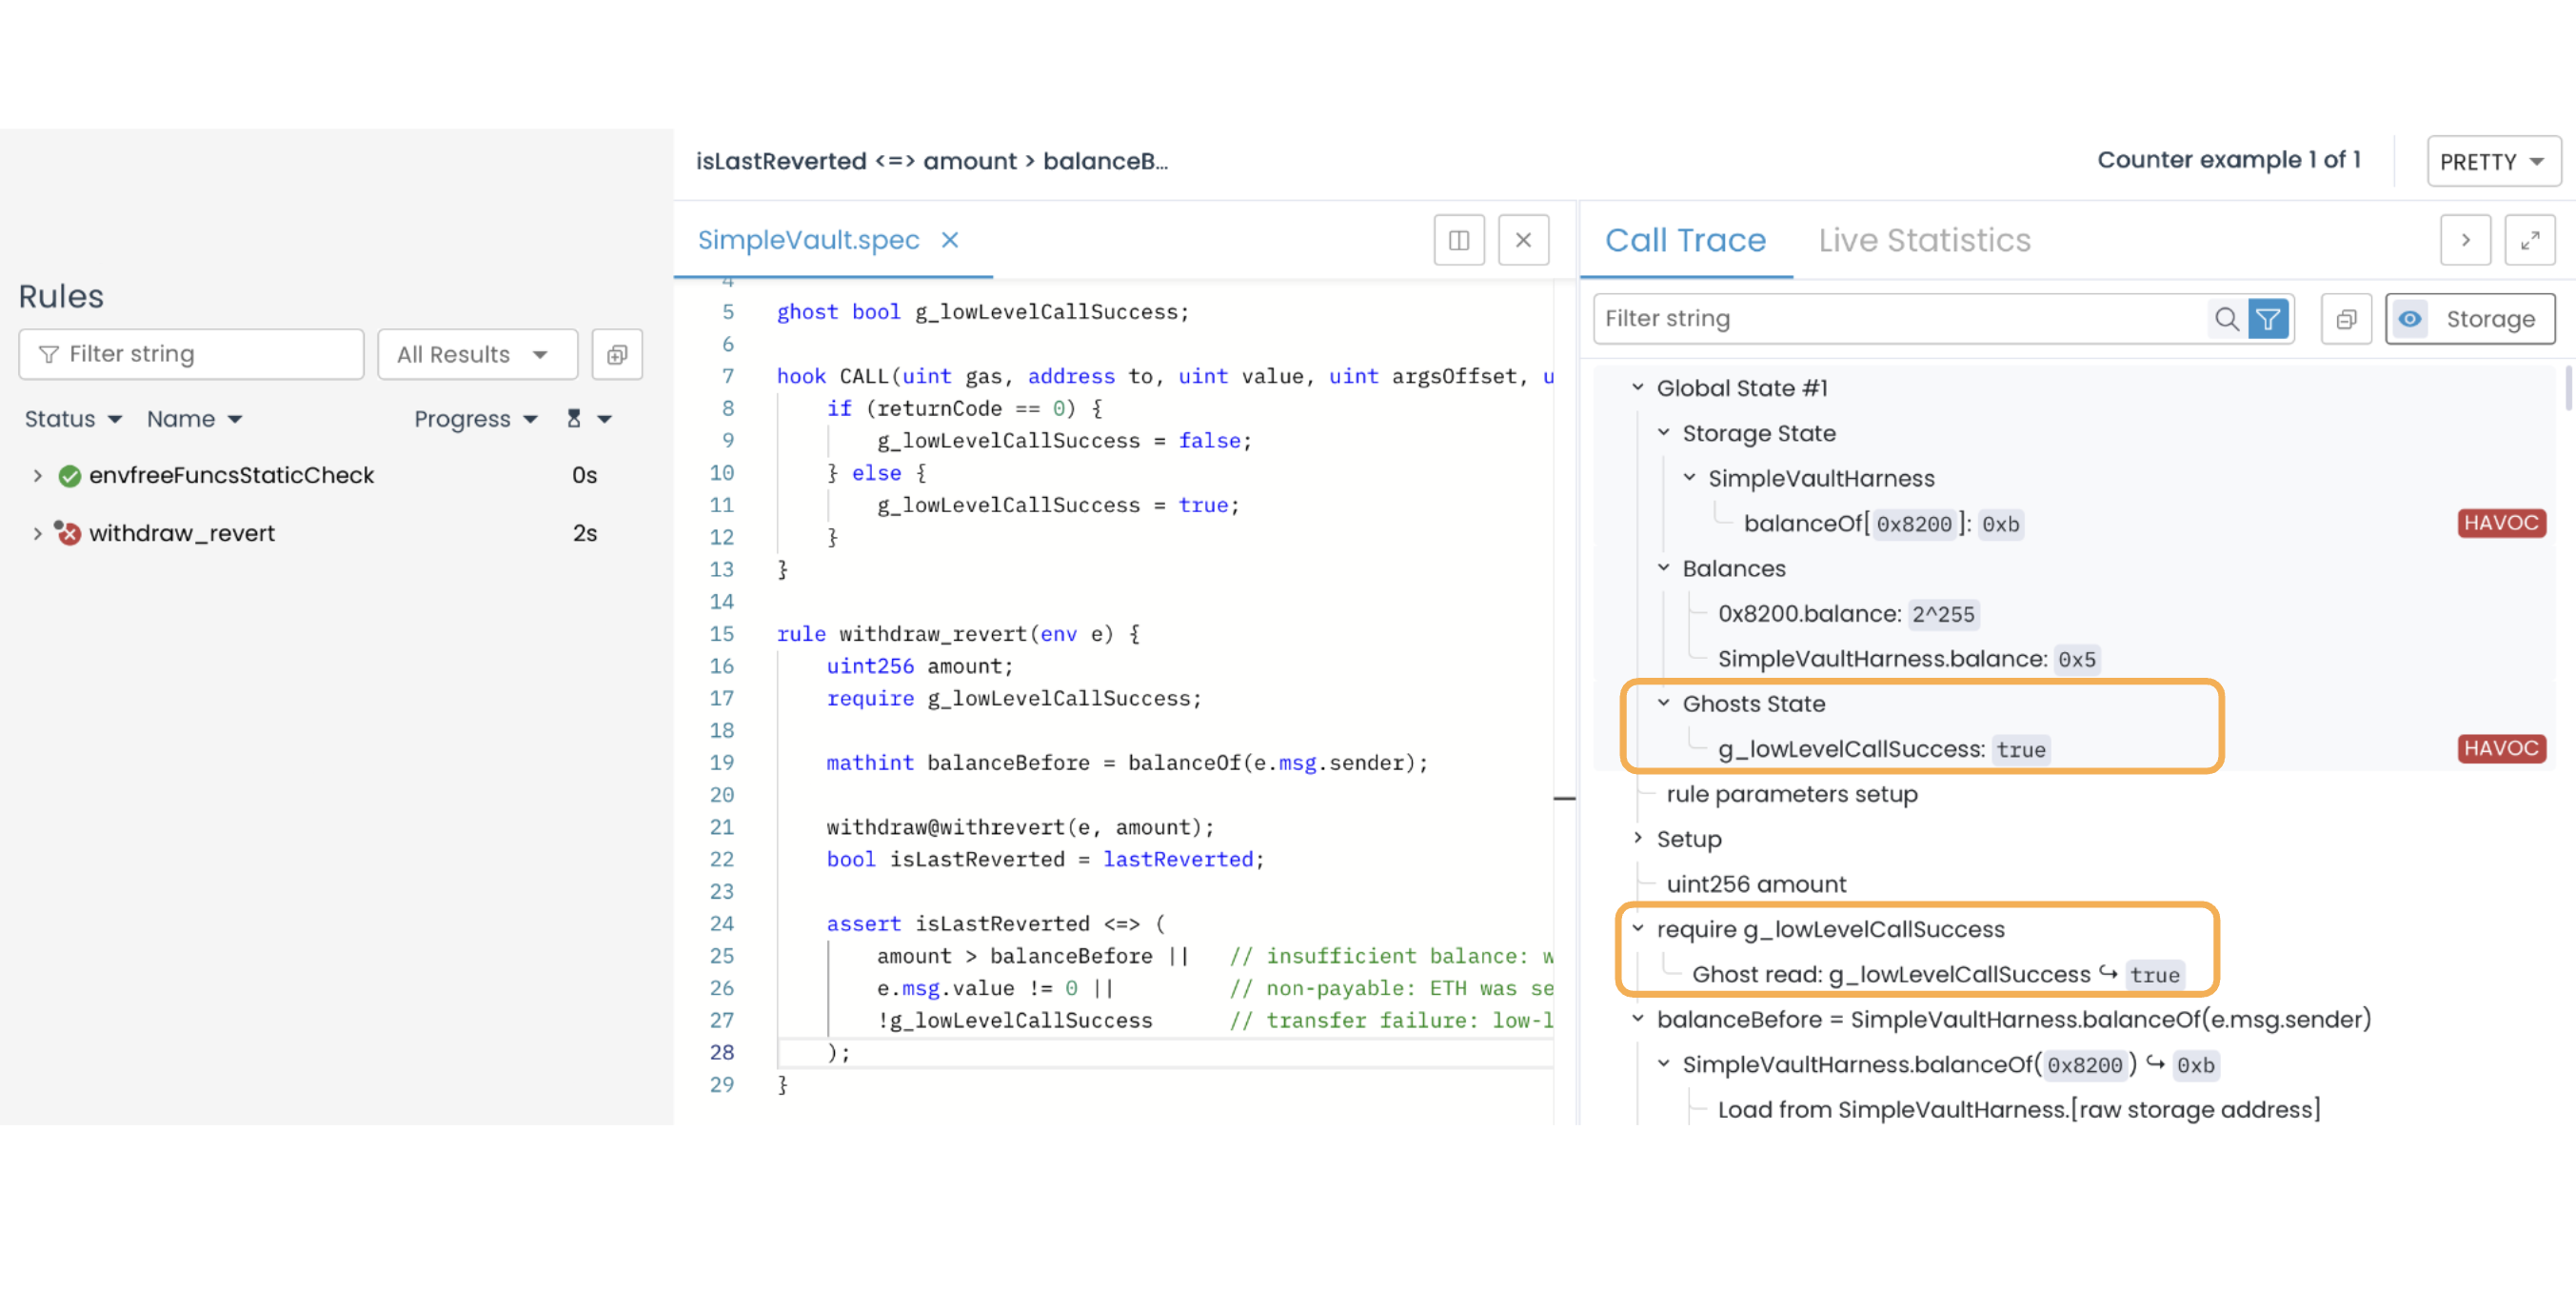Click the HAVOC badge on balanceOf row
The width and height of the screenshot is (2576, 1289).
pyautogui.click(x=2500, y=523)
